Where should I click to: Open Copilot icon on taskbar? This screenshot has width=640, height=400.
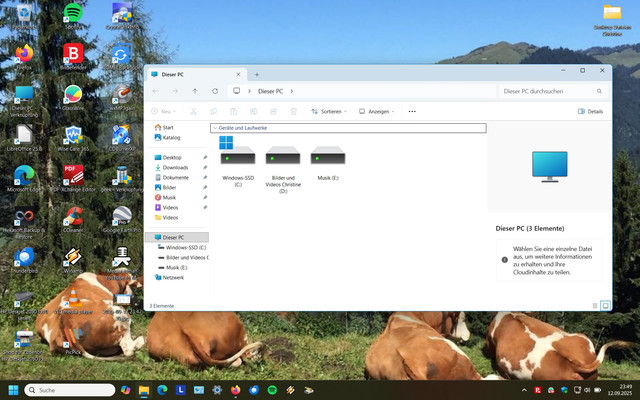126,390
